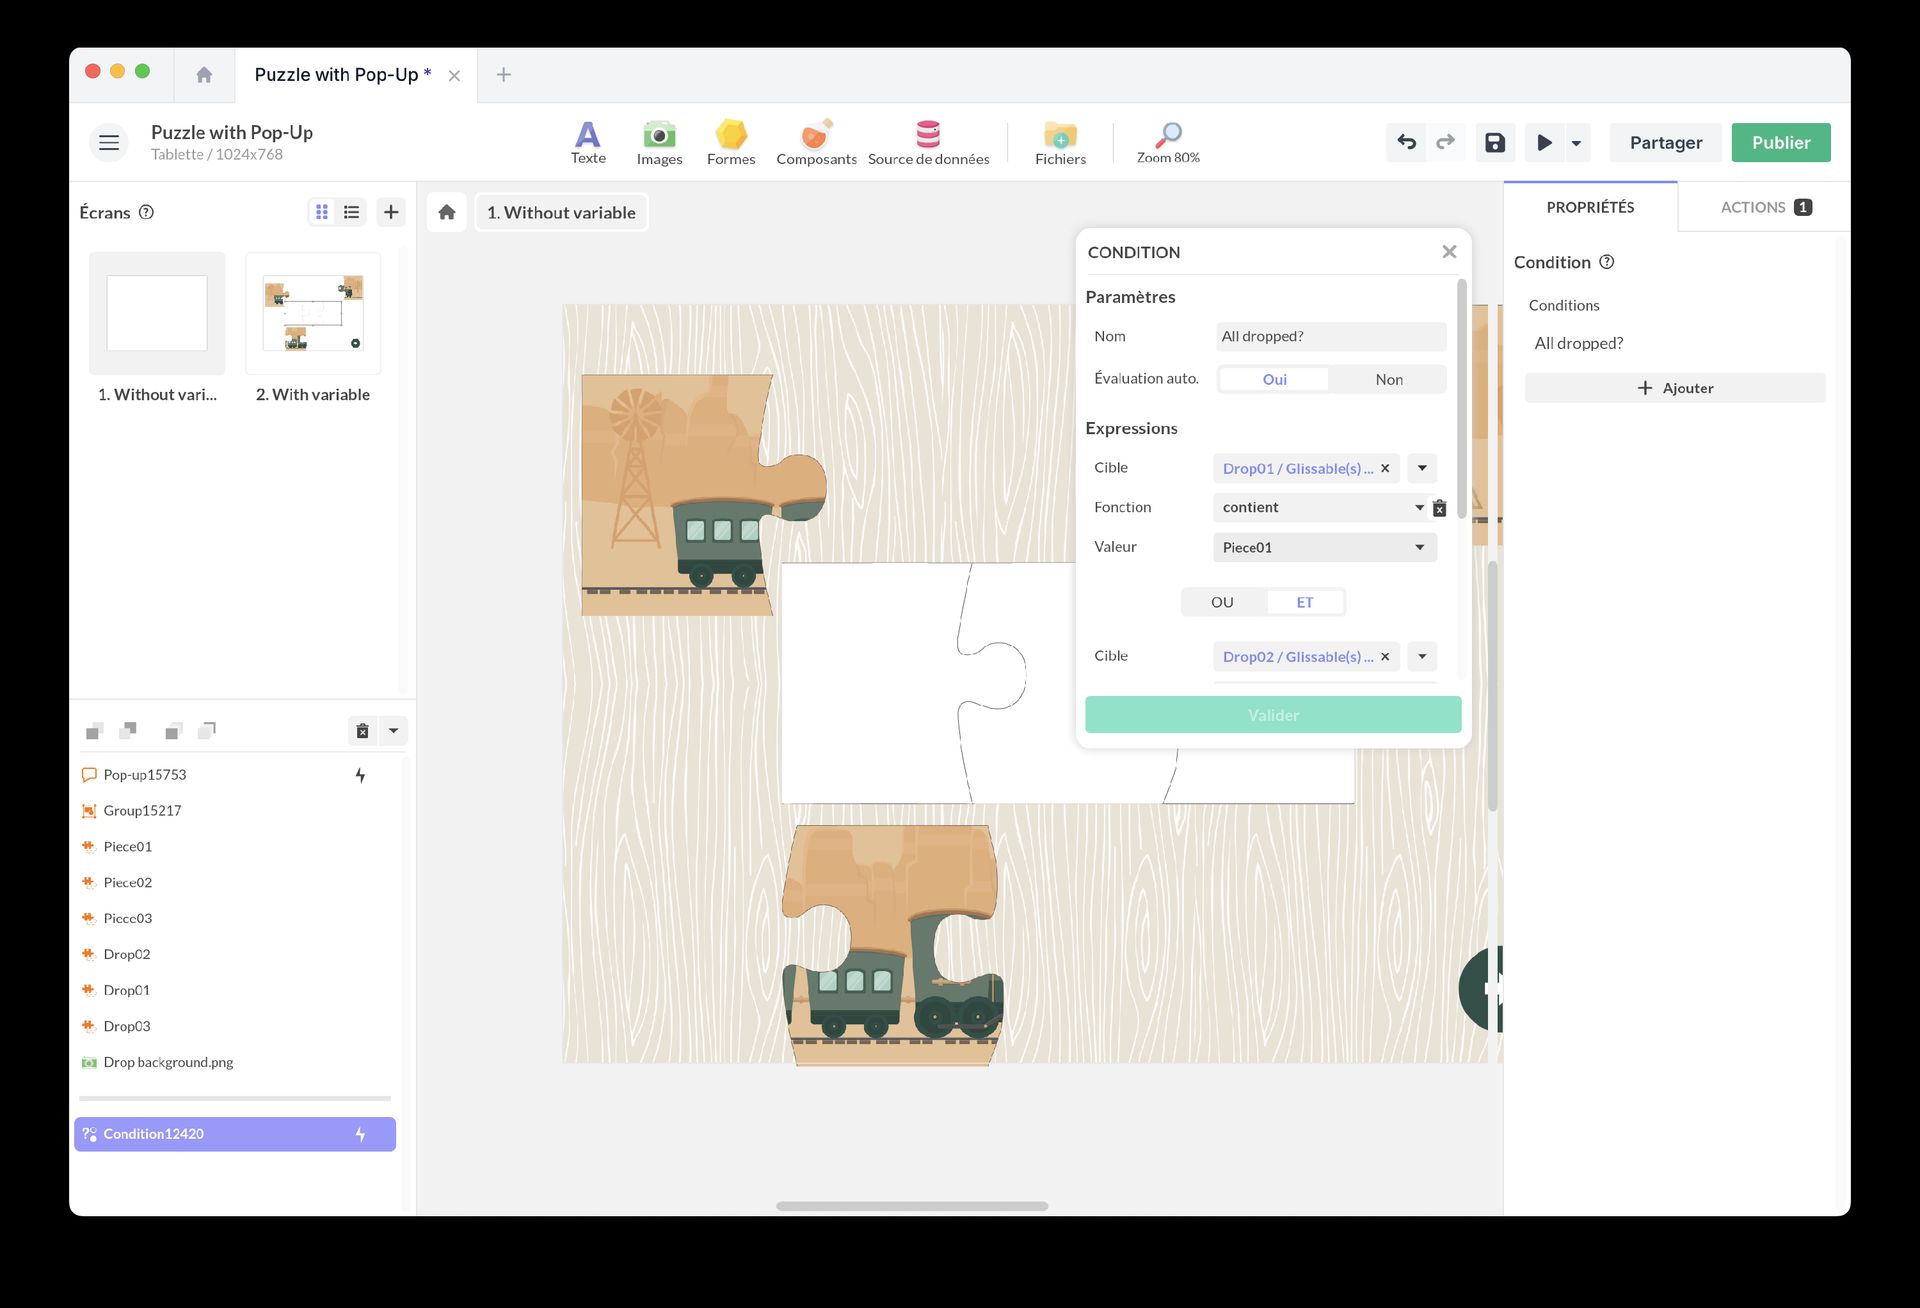Open the Fonction contient dropdown
This screenshot has height=1308, width=1920.
[x=1322, y=507]
